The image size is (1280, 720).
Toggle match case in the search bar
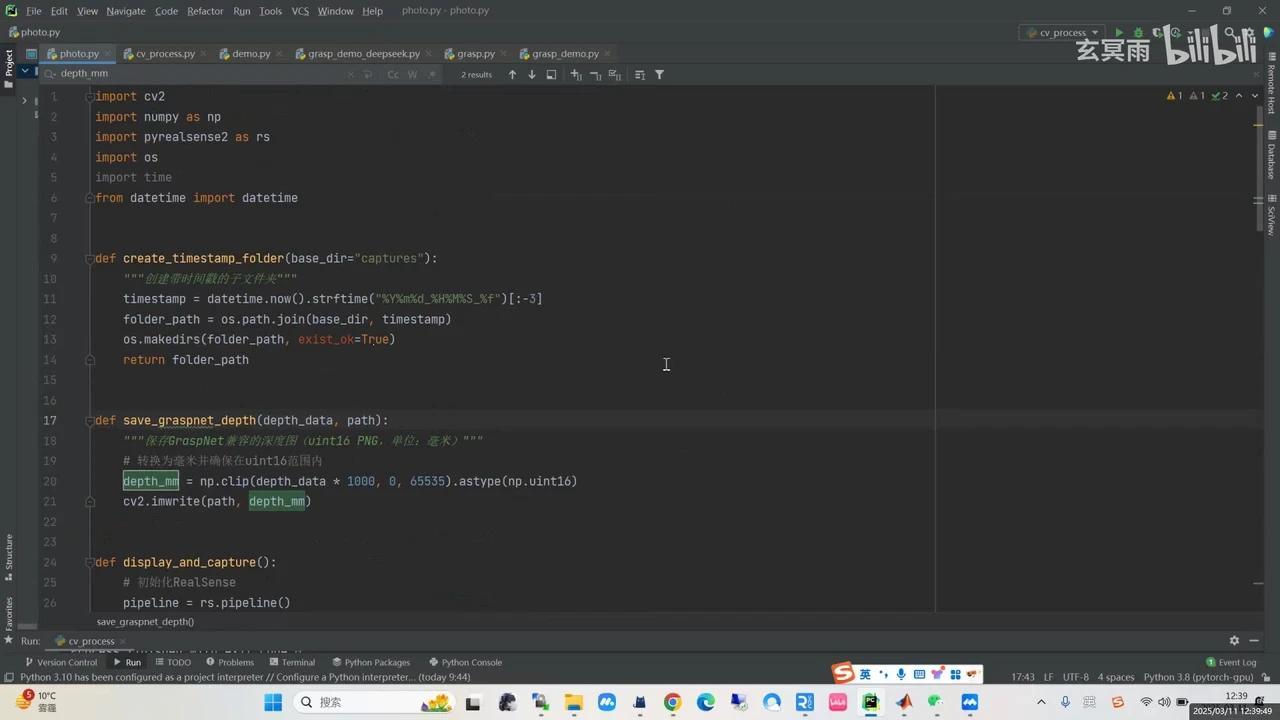coord(392,74)
